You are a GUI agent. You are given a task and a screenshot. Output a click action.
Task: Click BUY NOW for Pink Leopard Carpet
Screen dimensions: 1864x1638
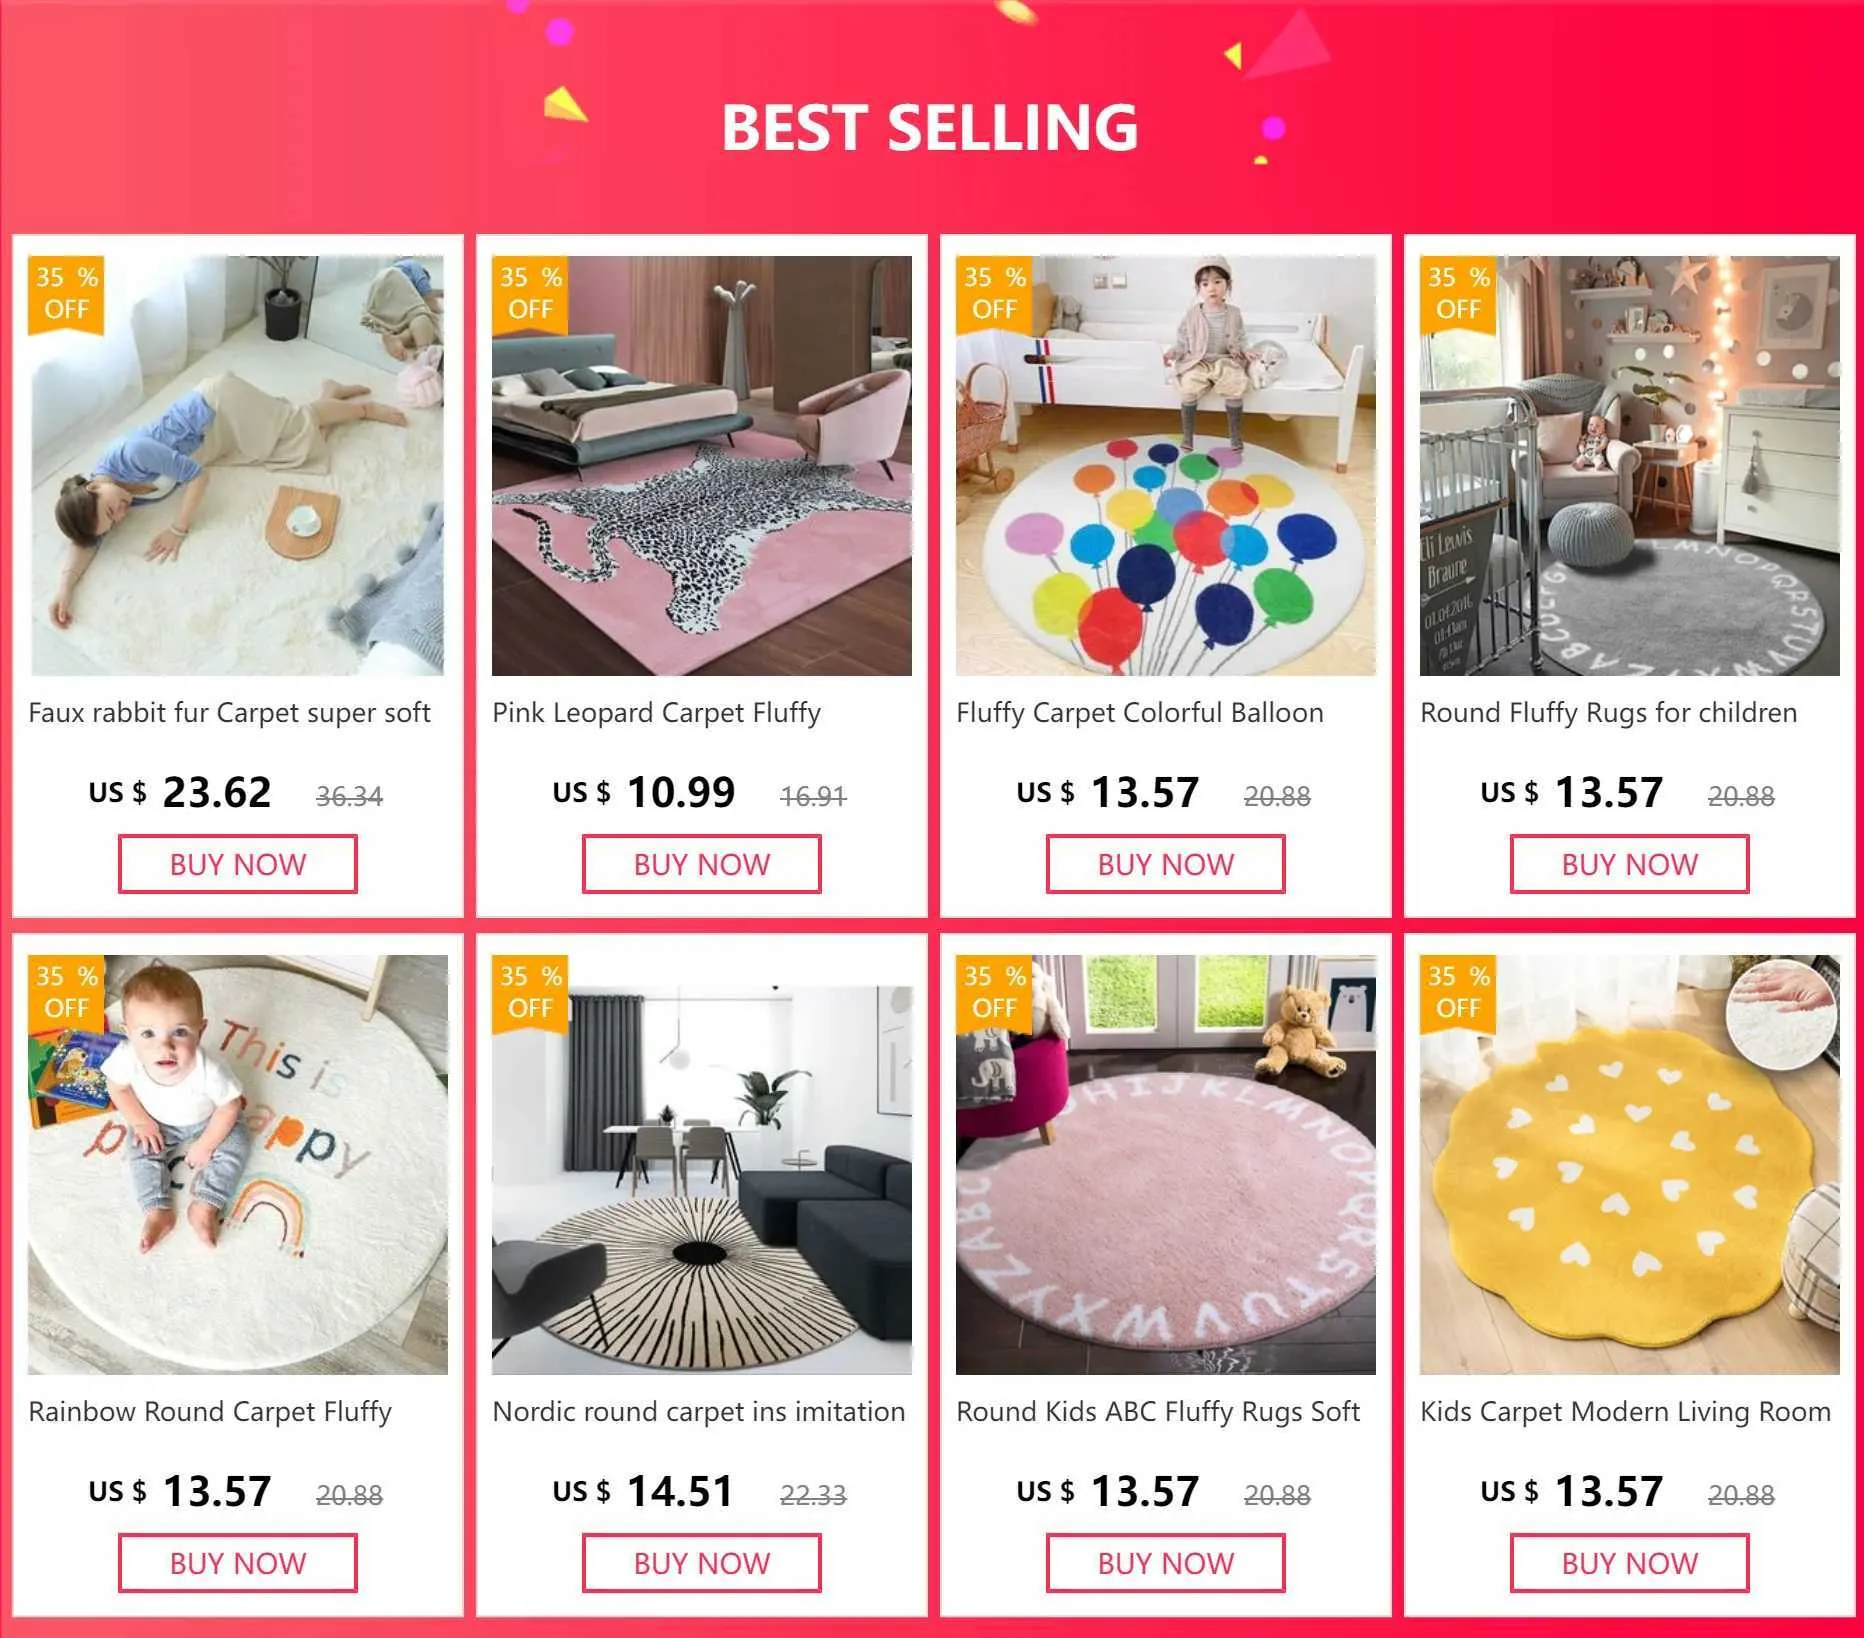point(702,864)
